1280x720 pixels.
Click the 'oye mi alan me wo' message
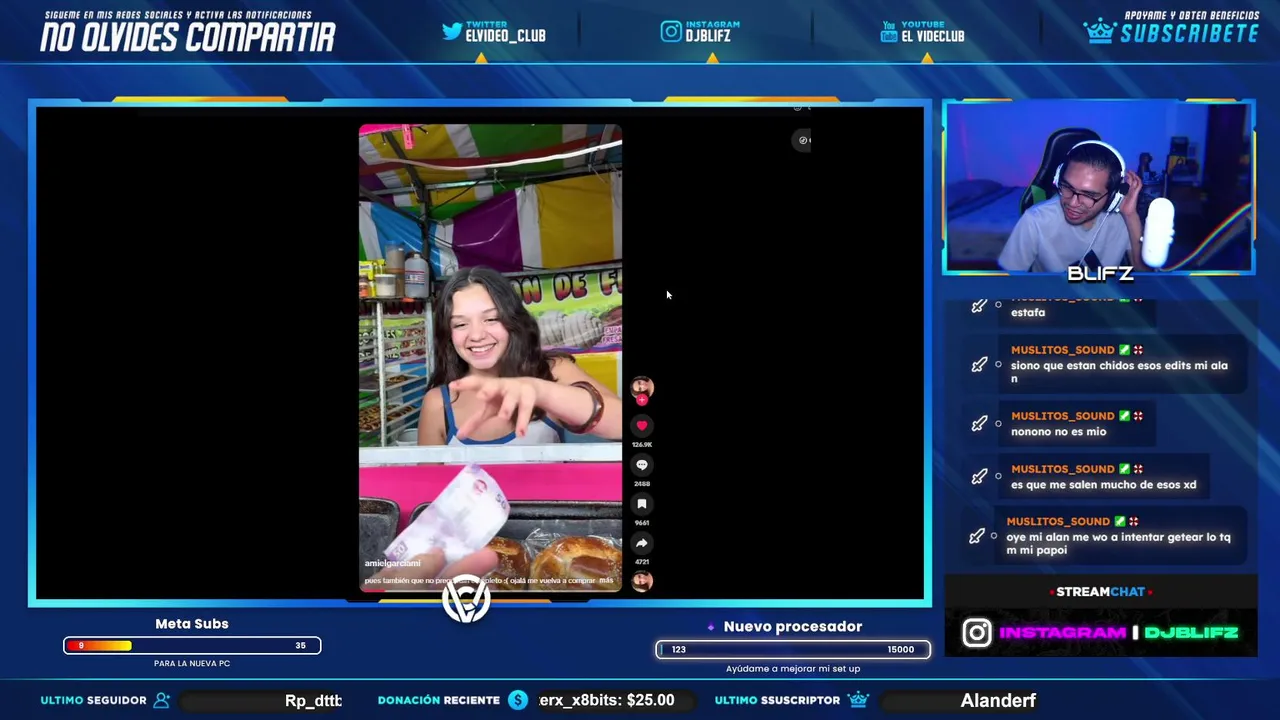pyautogui.click(x=1118, y=544)
